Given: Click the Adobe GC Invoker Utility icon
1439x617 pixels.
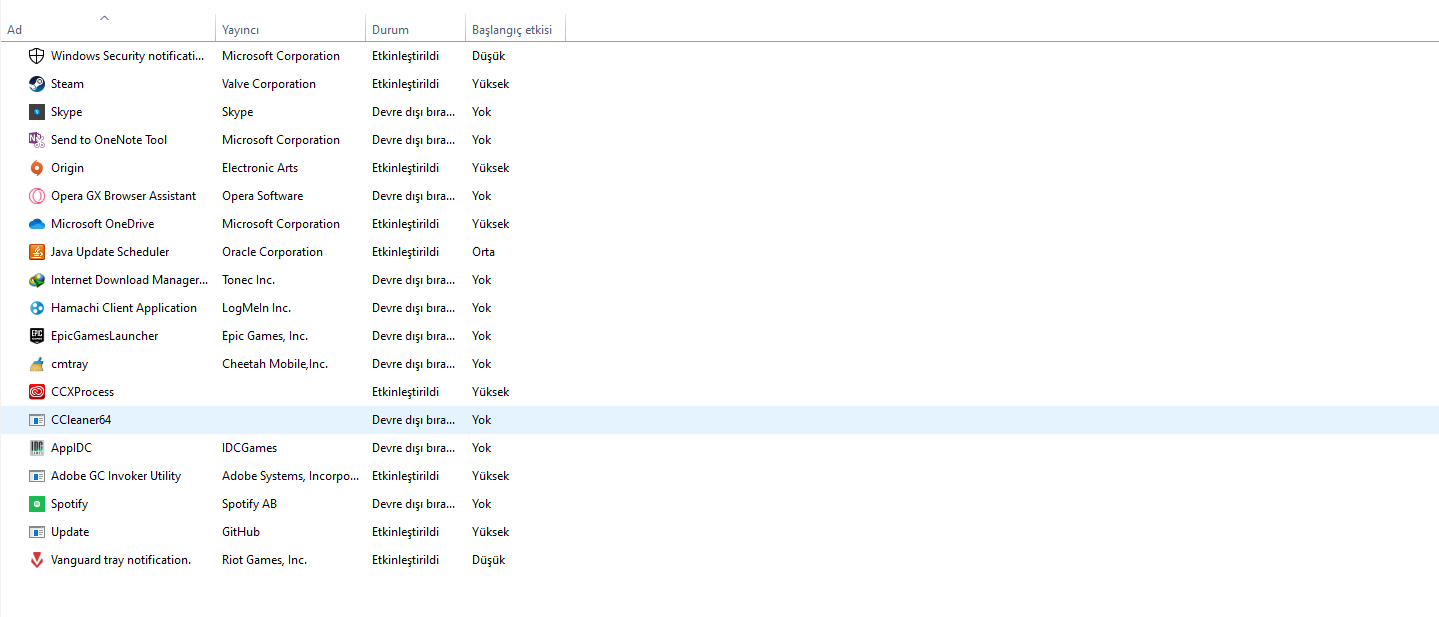Looking at the screenshot, I should [x=37, y=476].
